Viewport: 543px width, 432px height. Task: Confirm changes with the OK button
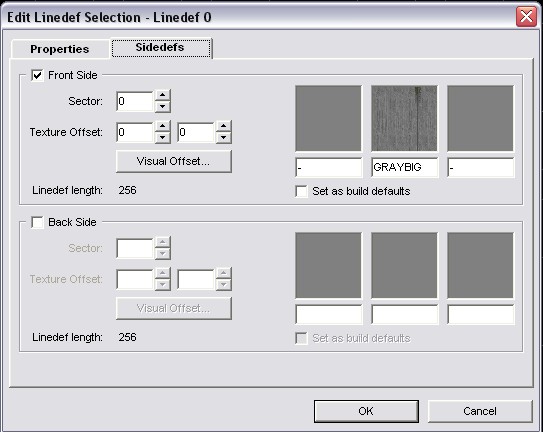point(366,411)
